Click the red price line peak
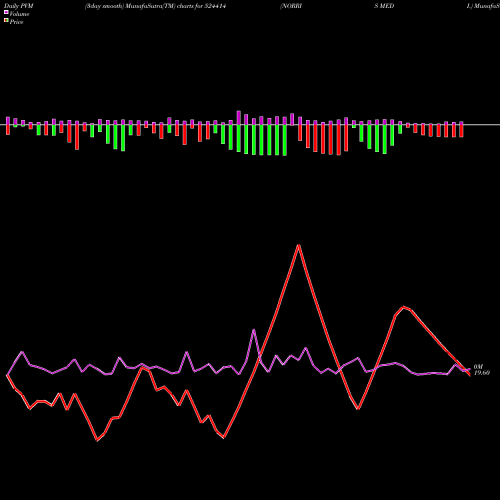Screen dimensions: 500x500 tap(299, 246)
